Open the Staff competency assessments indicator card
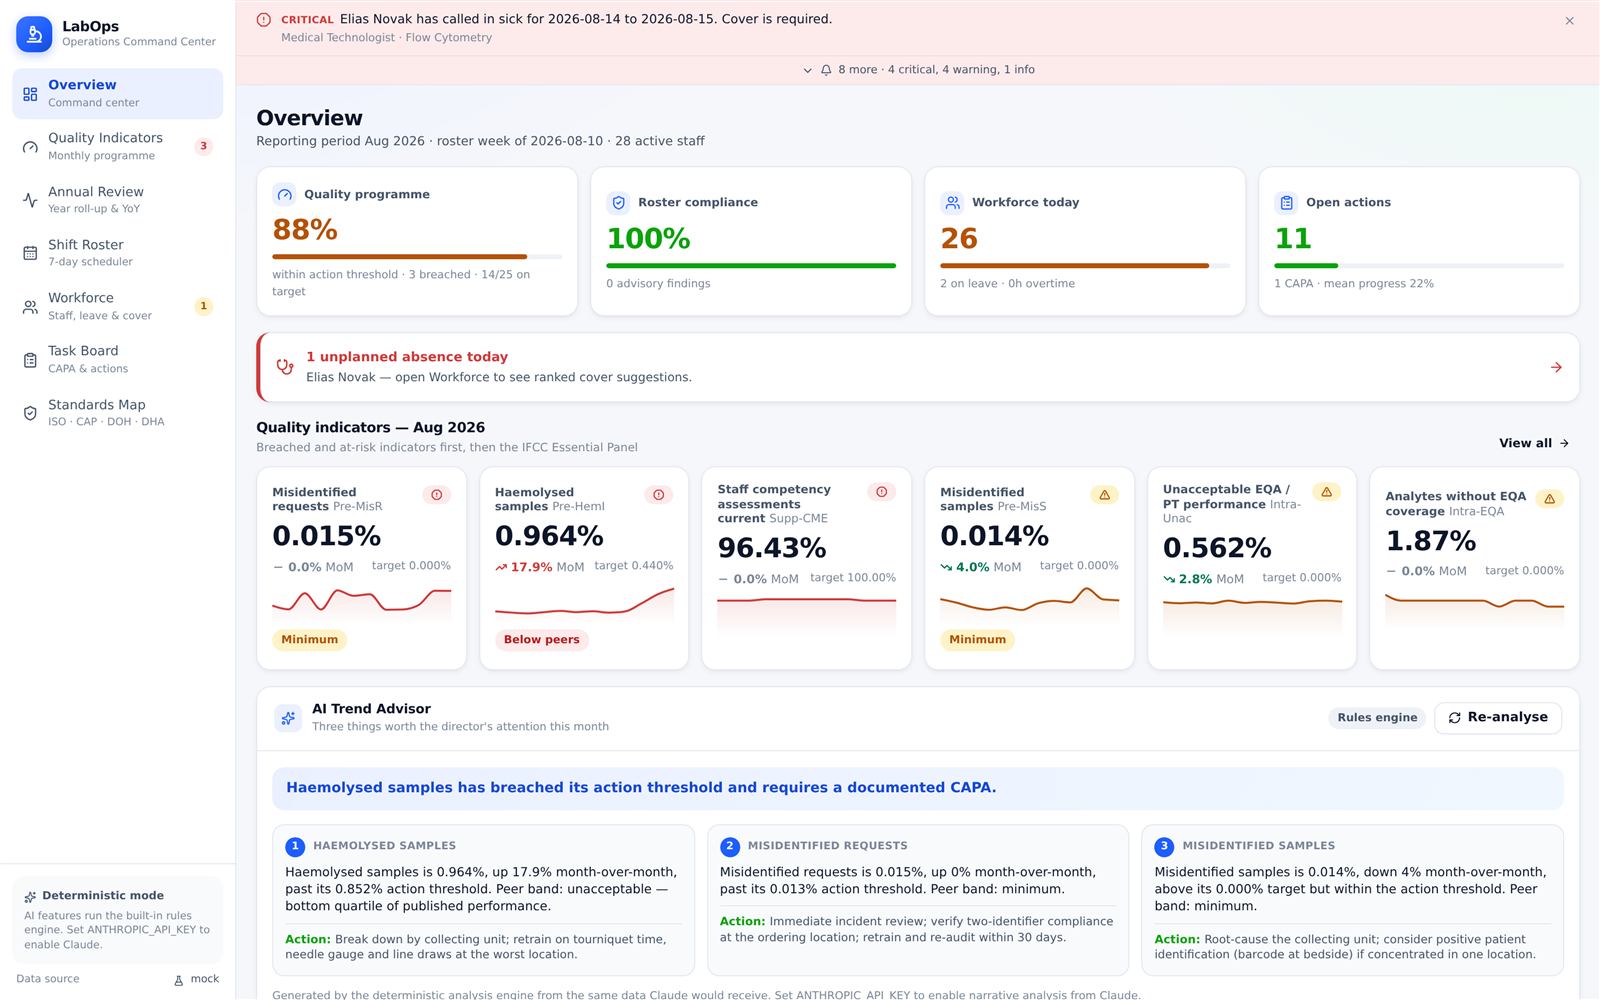This screenshot has width=1600, height=1000. coord(807,568)
